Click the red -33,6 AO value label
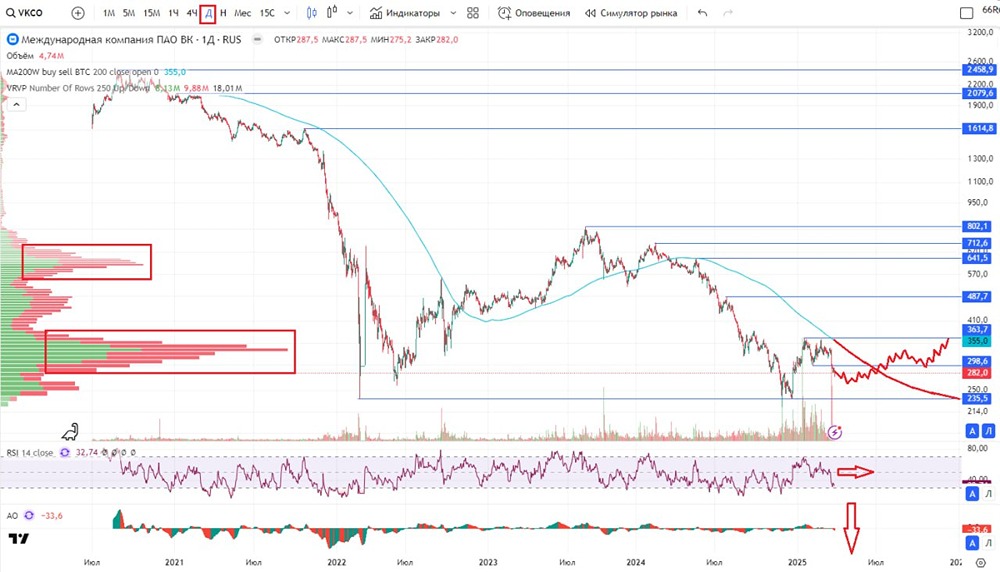This screenshot has height=572, width=1000. (x=976, y=529)
